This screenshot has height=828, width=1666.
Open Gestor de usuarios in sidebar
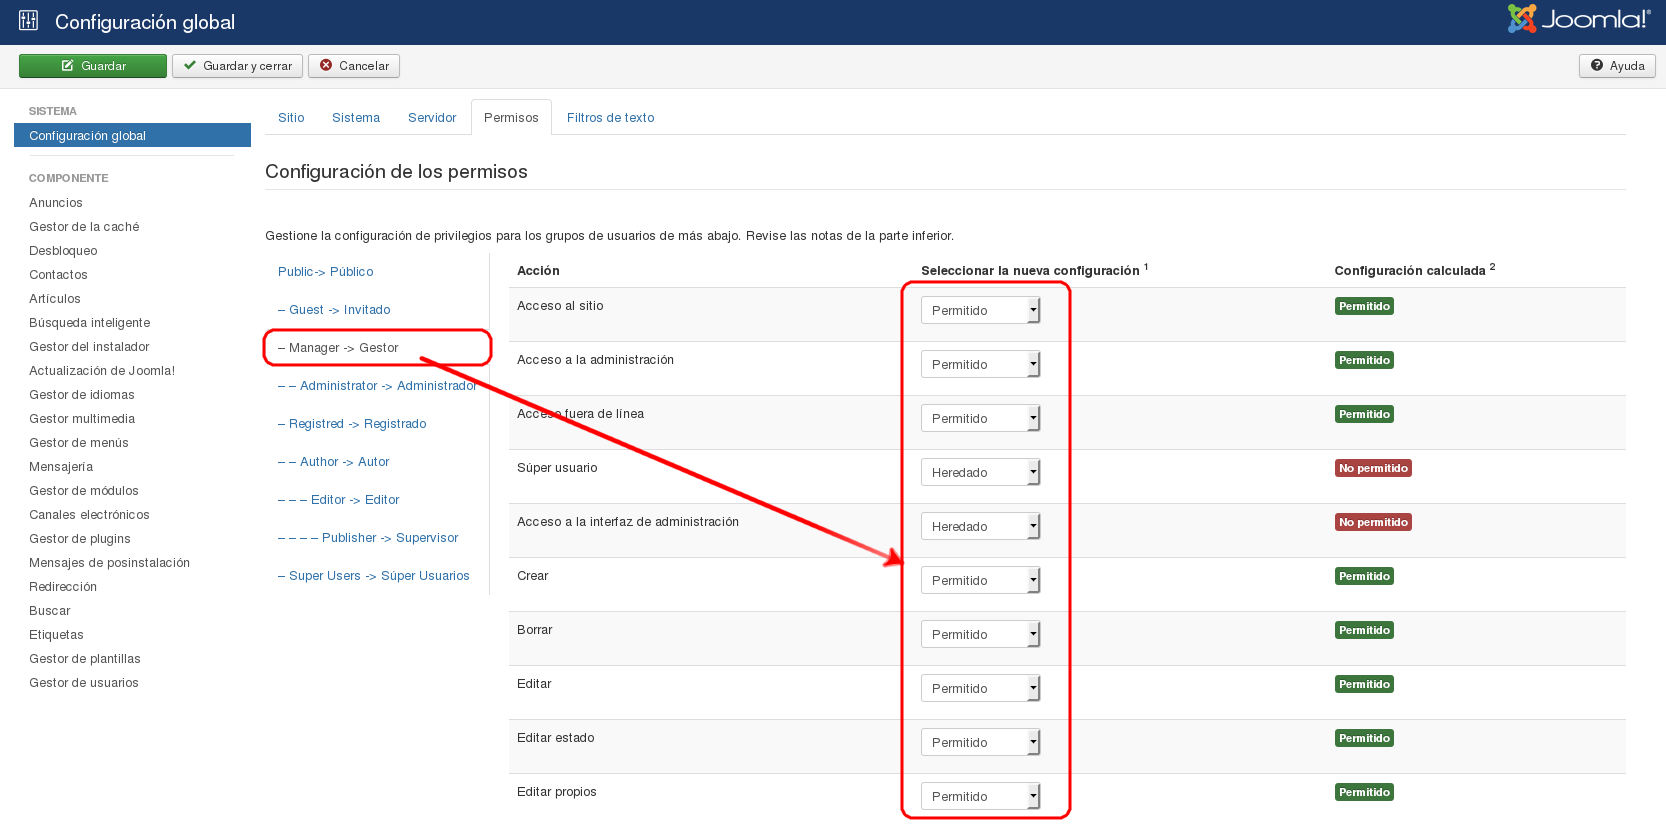coord(84,683)
